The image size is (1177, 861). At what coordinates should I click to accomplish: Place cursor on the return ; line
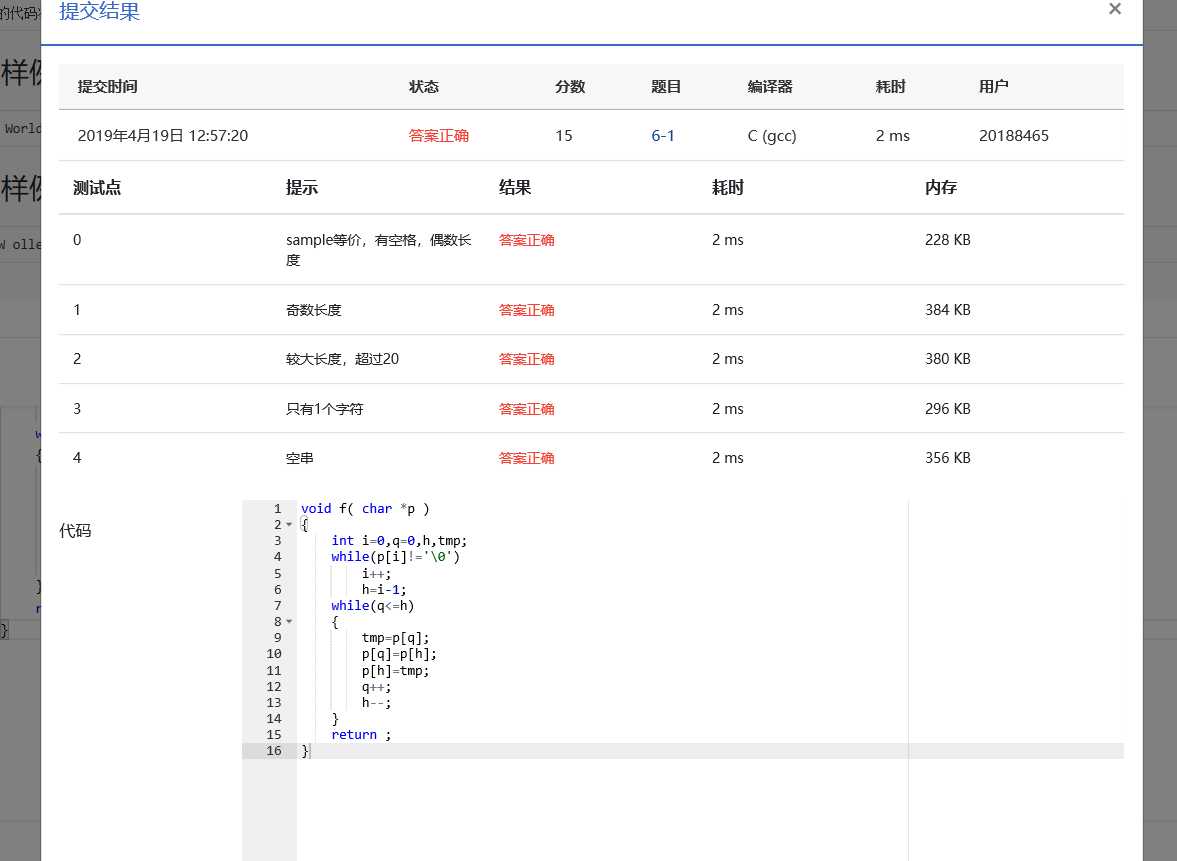[361, 735]
